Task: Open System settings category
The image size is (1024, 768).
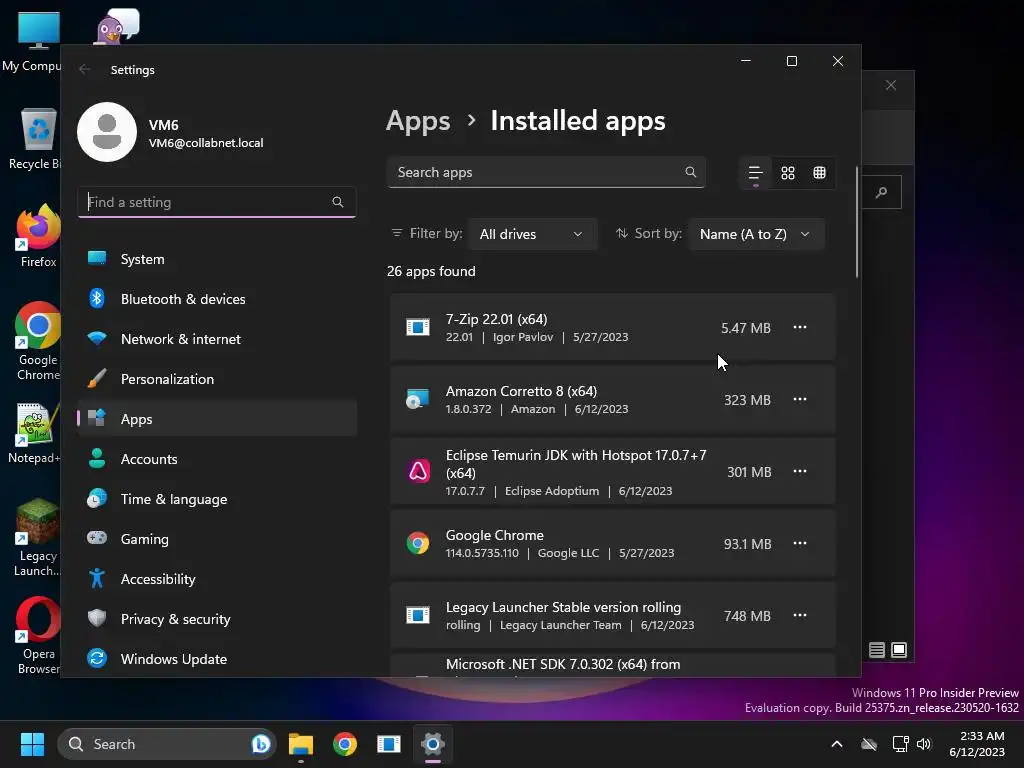Action: pos(217,259)
